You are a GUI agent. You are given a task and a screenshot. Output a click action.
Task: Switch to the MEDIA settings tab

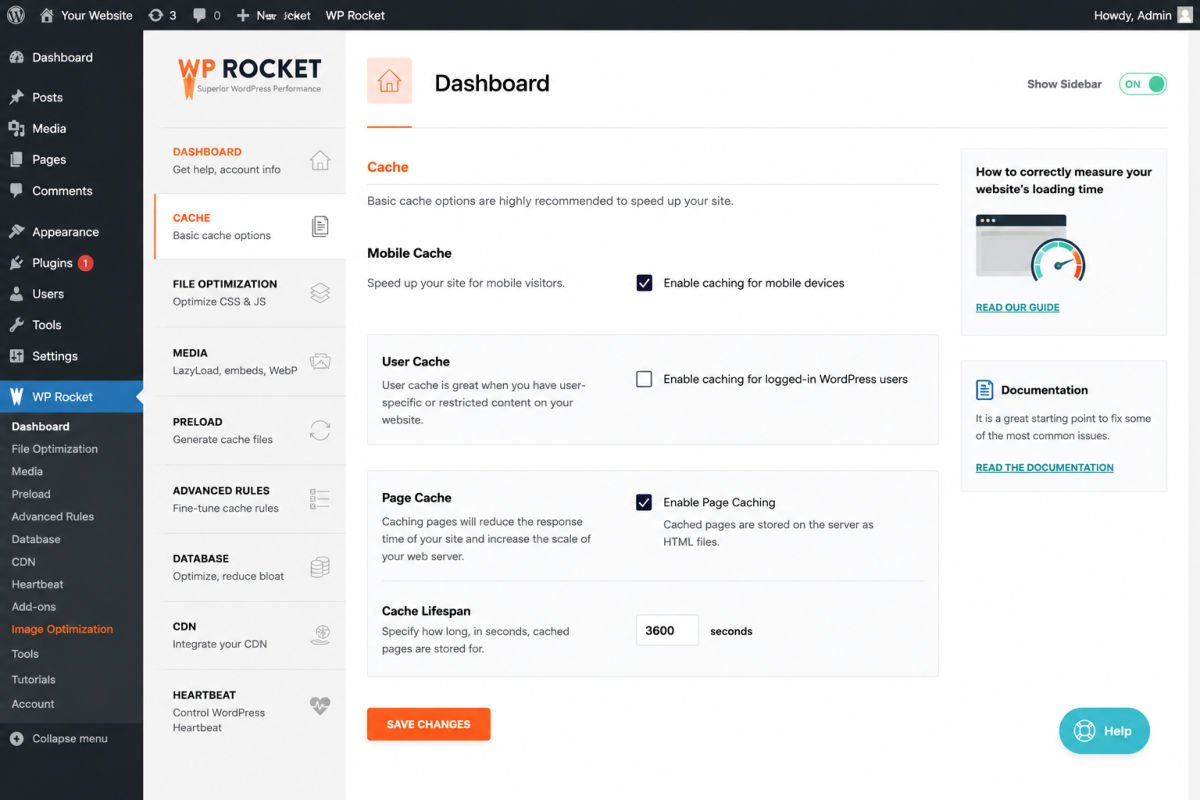point(250,362)
